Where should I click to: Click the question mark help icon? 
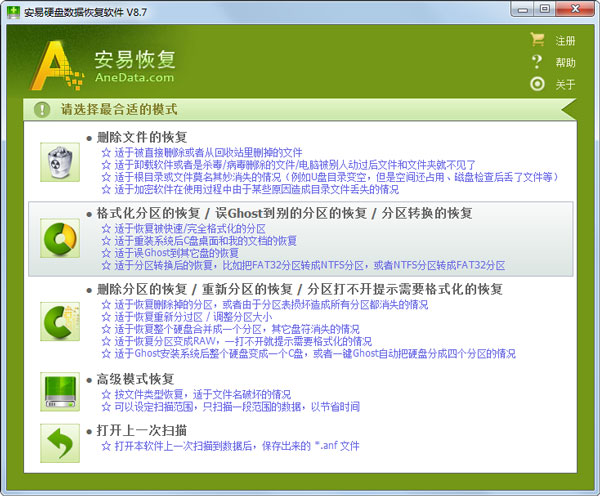coord(537,62)
